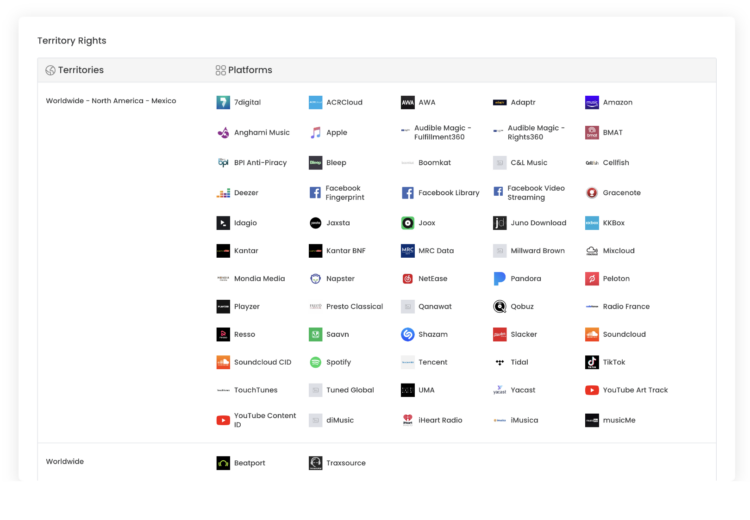Viewport: 750px width, 520px height.
Task: Click the "TouchTunes" label
Action: [255, 390]
